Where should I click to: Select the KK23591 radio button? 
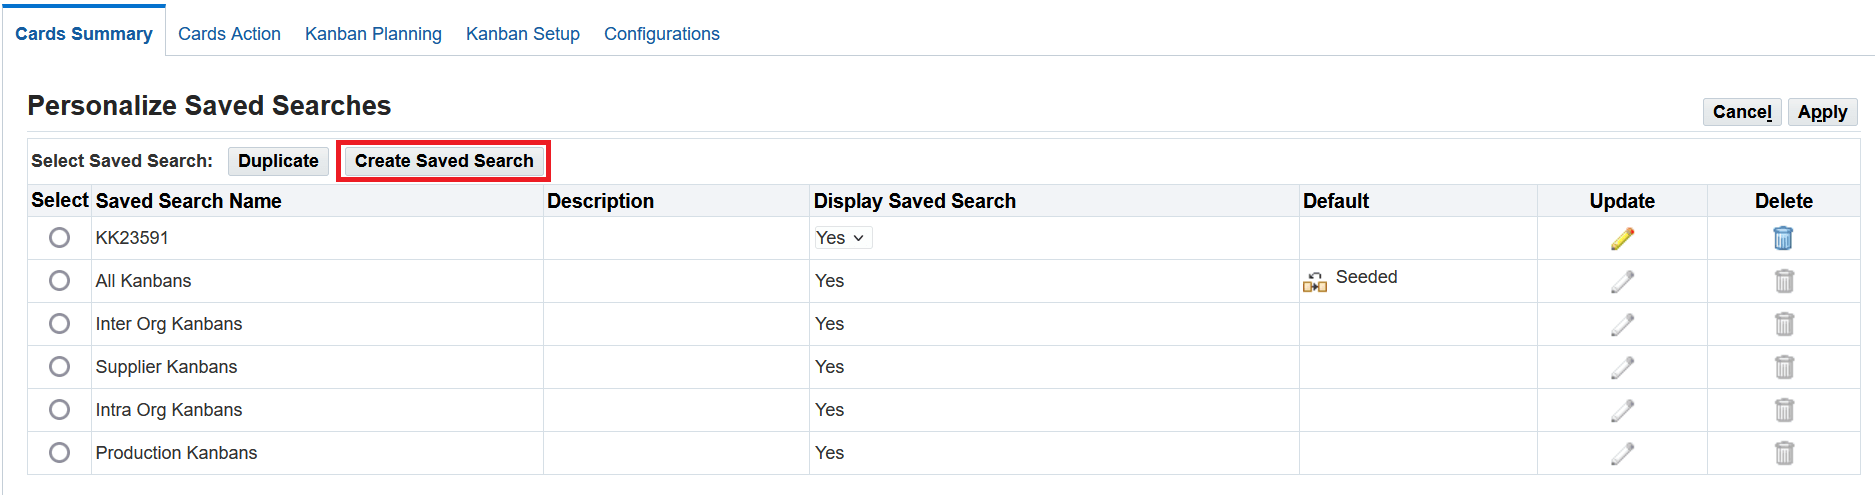click(x=60, y=238)
